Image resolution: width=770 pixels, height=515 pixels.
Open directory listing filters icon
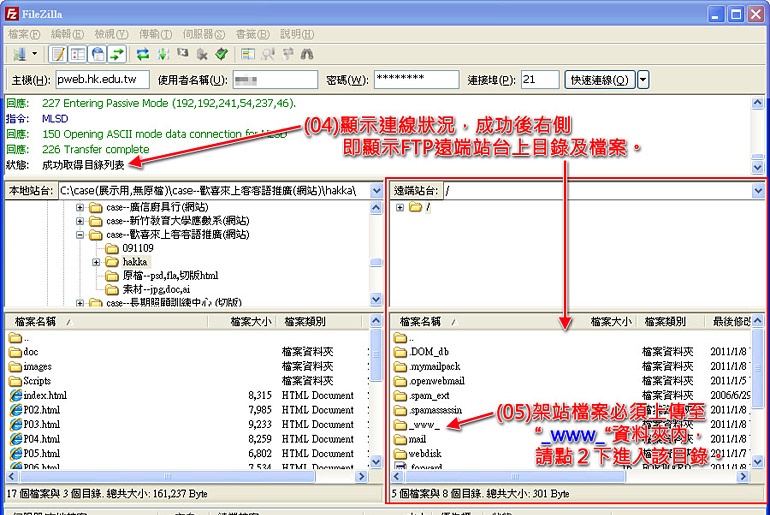[248, 54]
